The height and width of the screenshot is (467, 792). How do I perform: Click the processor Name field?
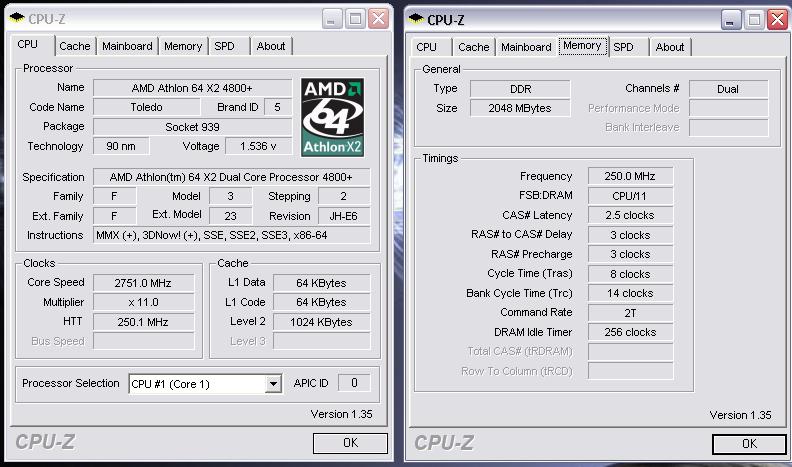click(192, 88)
